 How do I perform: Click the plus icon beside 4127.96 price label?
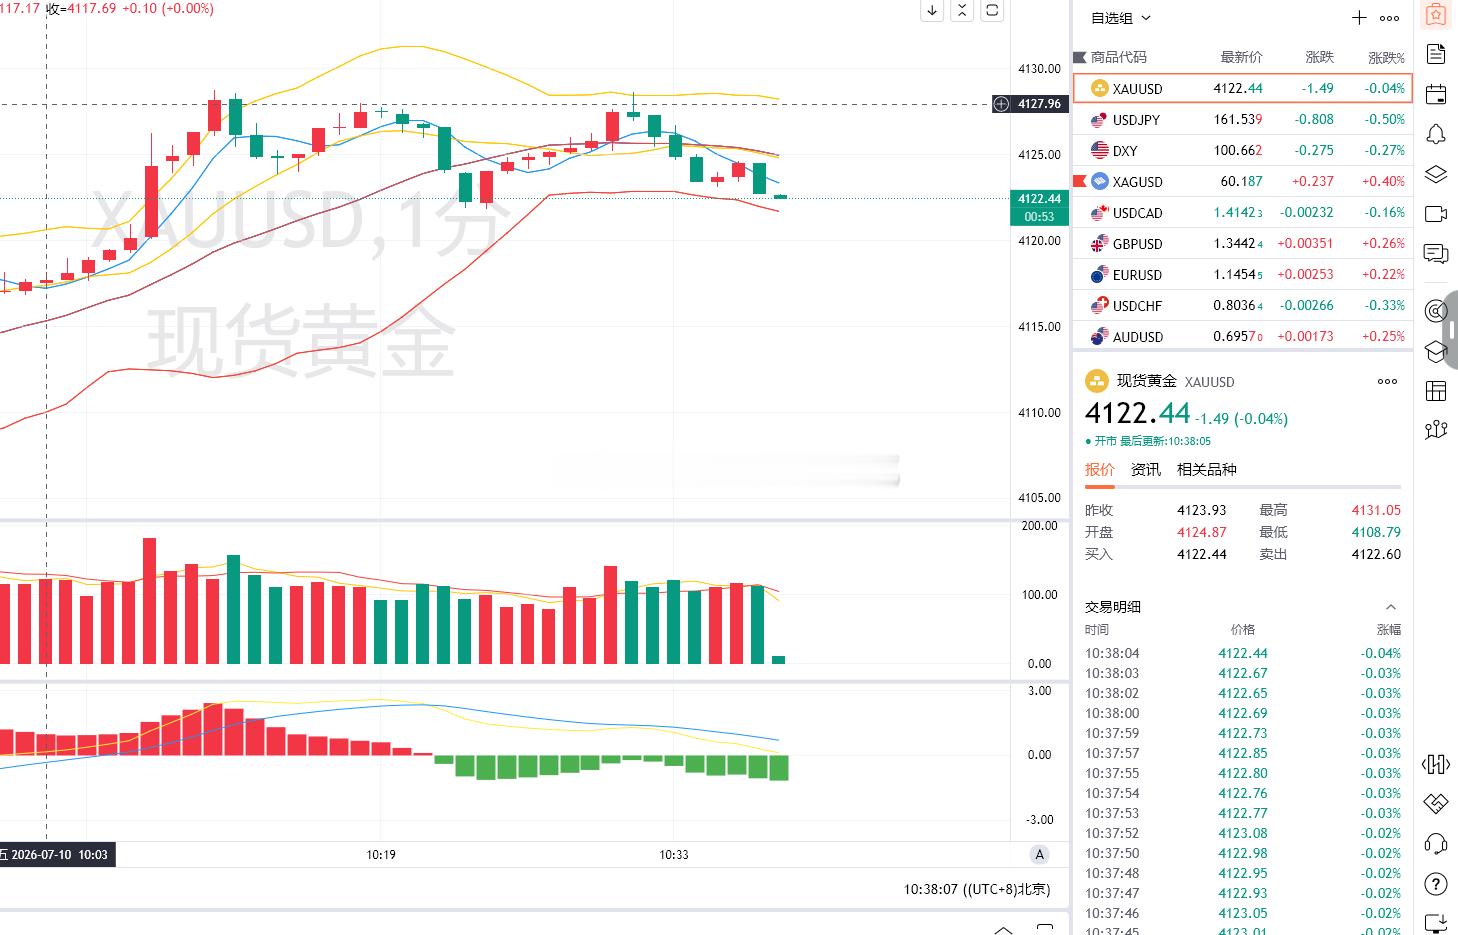pos(1001,104)
